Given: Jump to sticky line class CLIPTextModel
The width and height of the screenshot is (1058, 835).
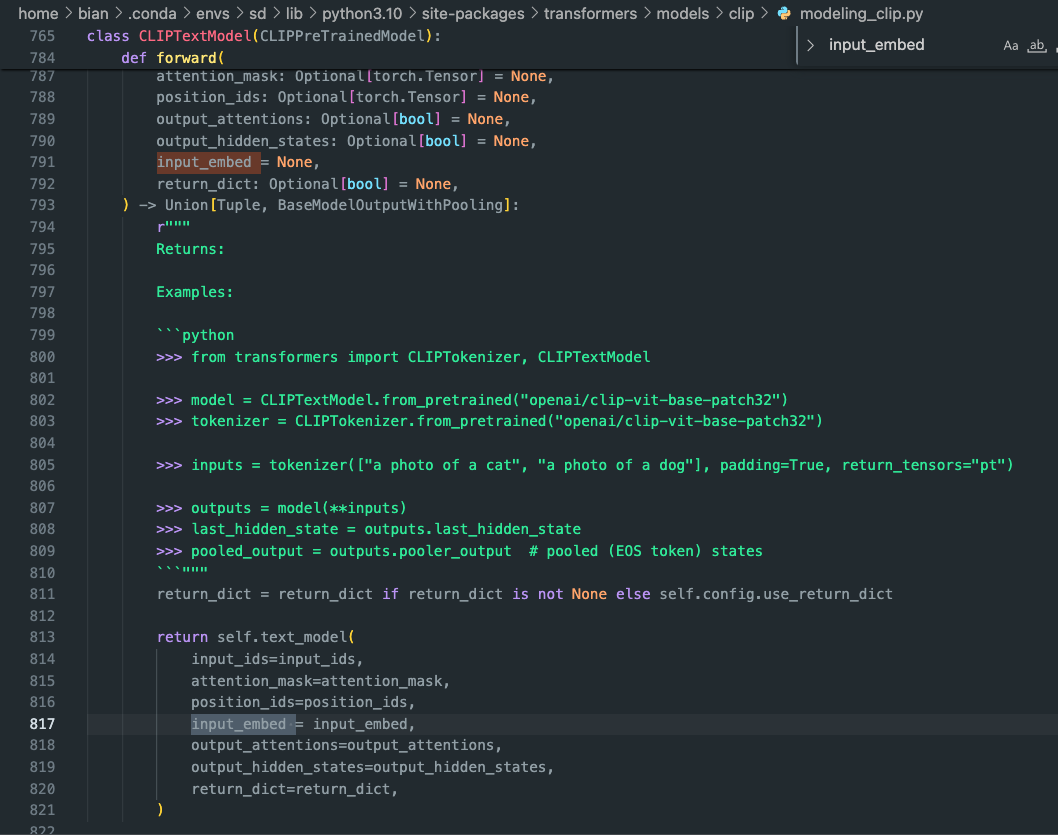Looking at the screenshot, I should point(263,36).
